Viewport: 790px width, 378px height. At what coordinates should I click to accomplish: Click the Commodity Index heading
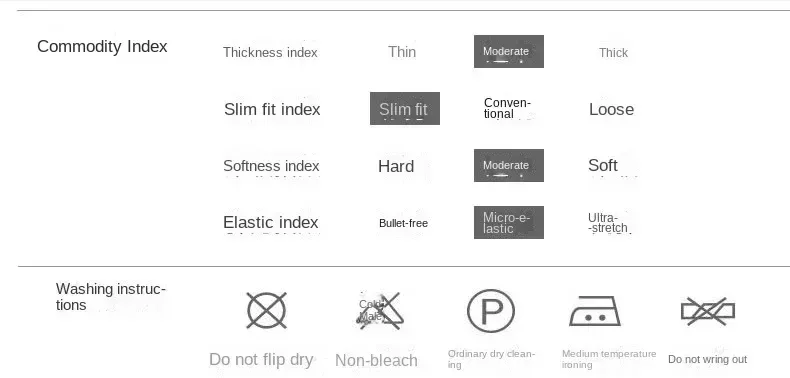pos(102,46)
